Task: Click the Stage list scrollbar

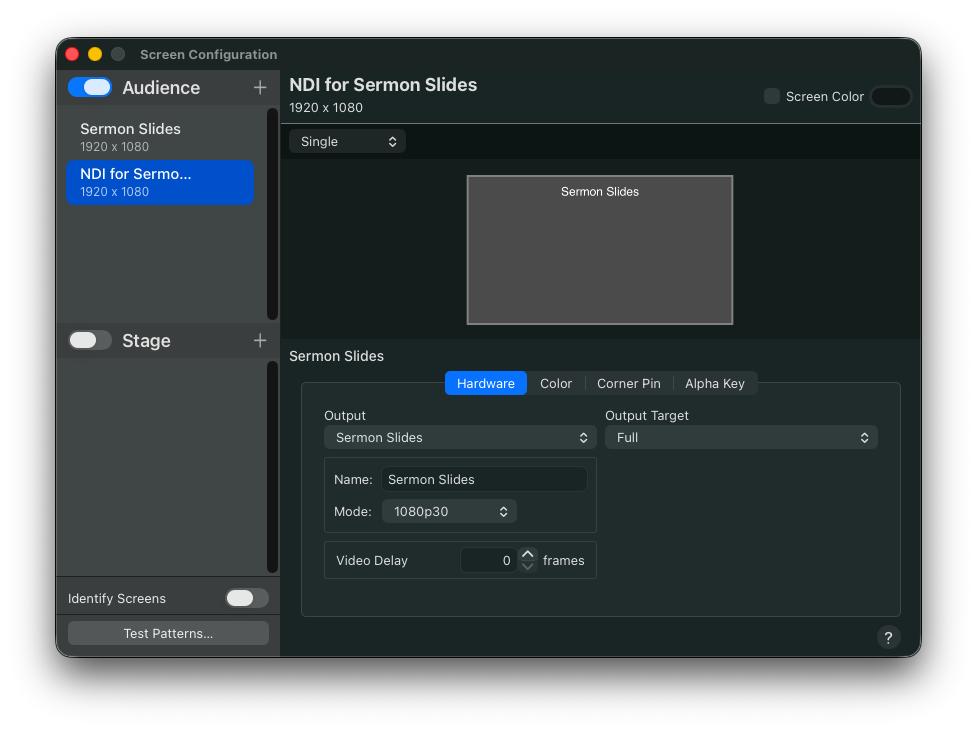Action: 272,467
